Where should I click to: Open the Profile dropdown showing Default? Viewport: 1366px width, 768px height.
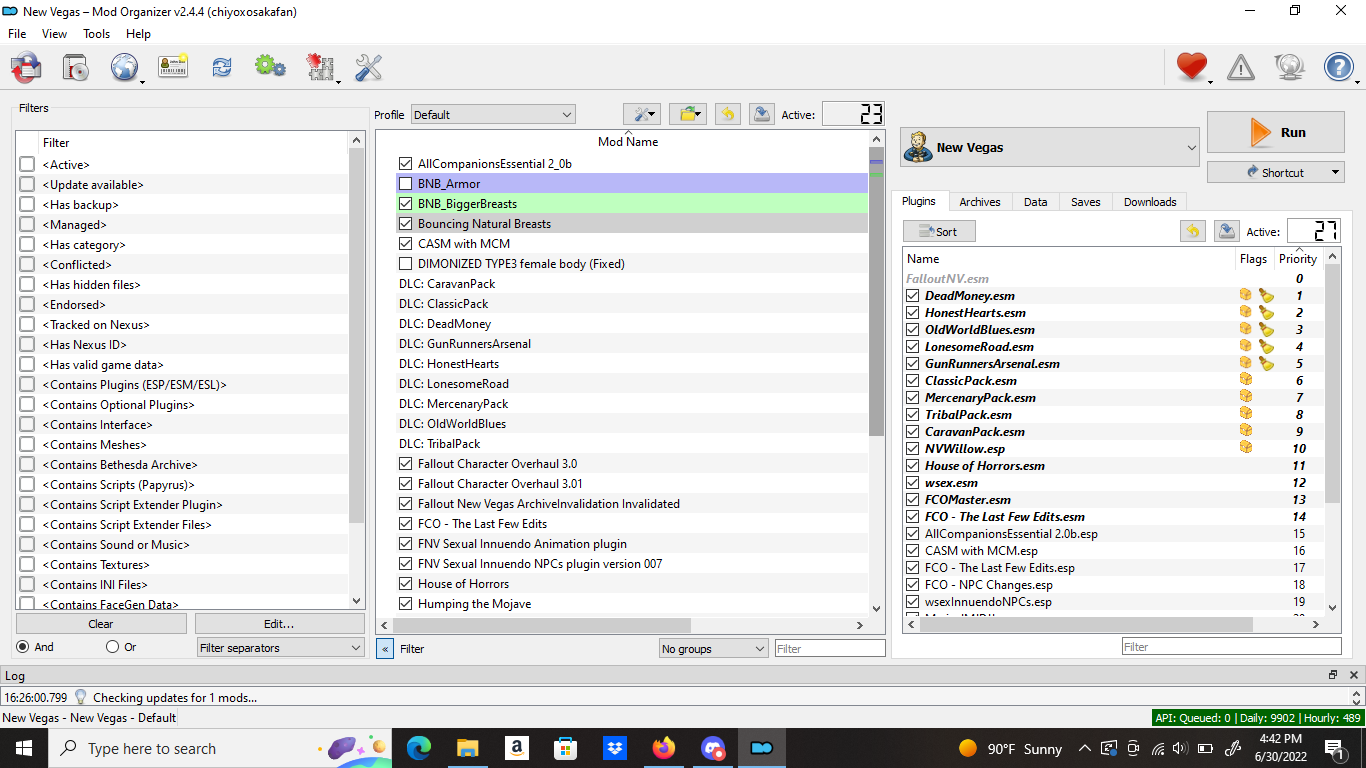click(493, 115)
